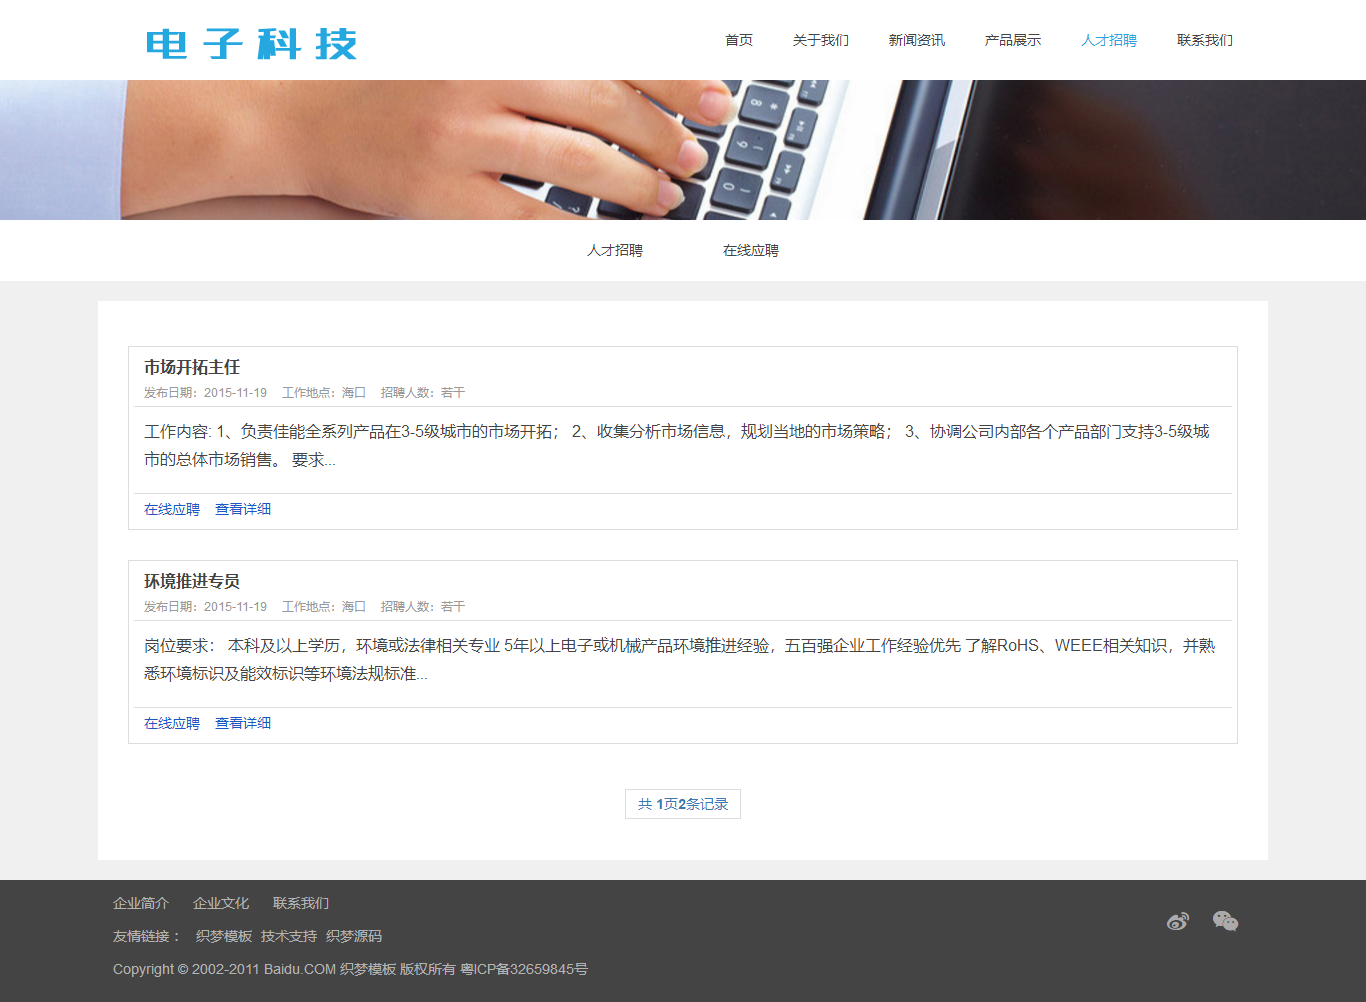Screen dimensions: 1366x1002
Task: Click 在线应聘 for 市场开拓主任
Action: click(x=172, y=509)
